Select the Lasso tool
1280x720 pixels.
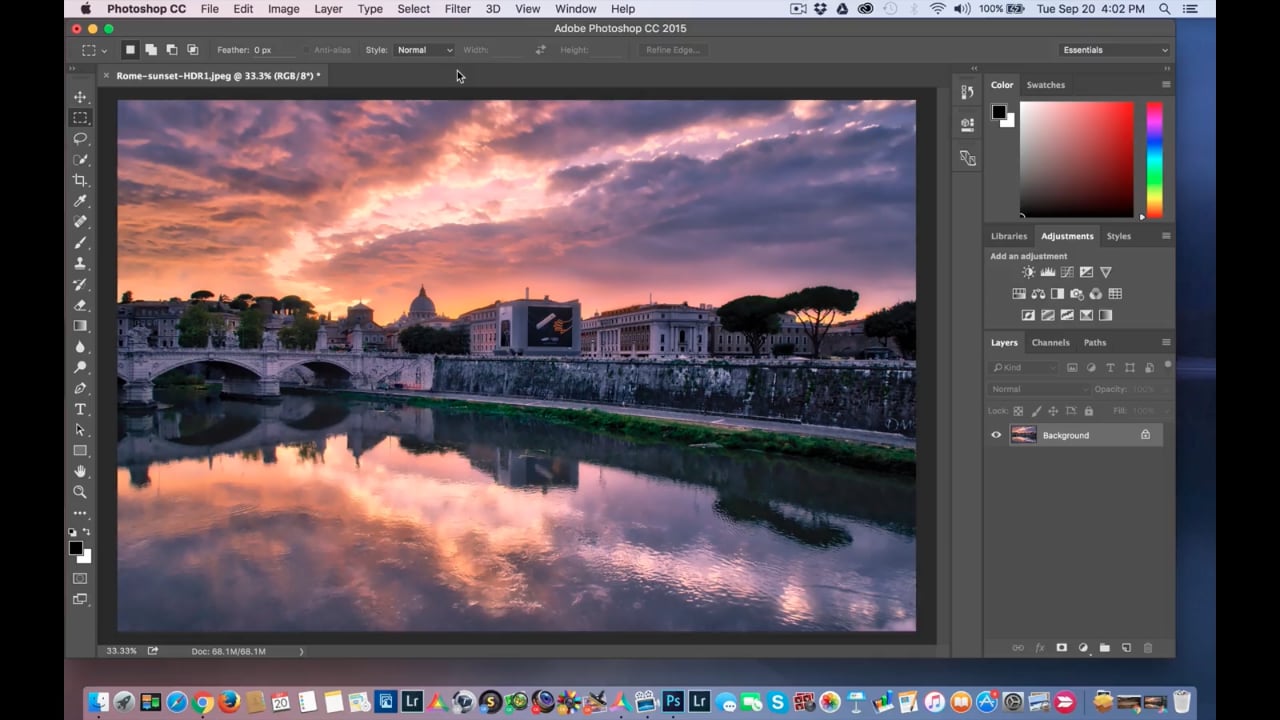(80, 139)
